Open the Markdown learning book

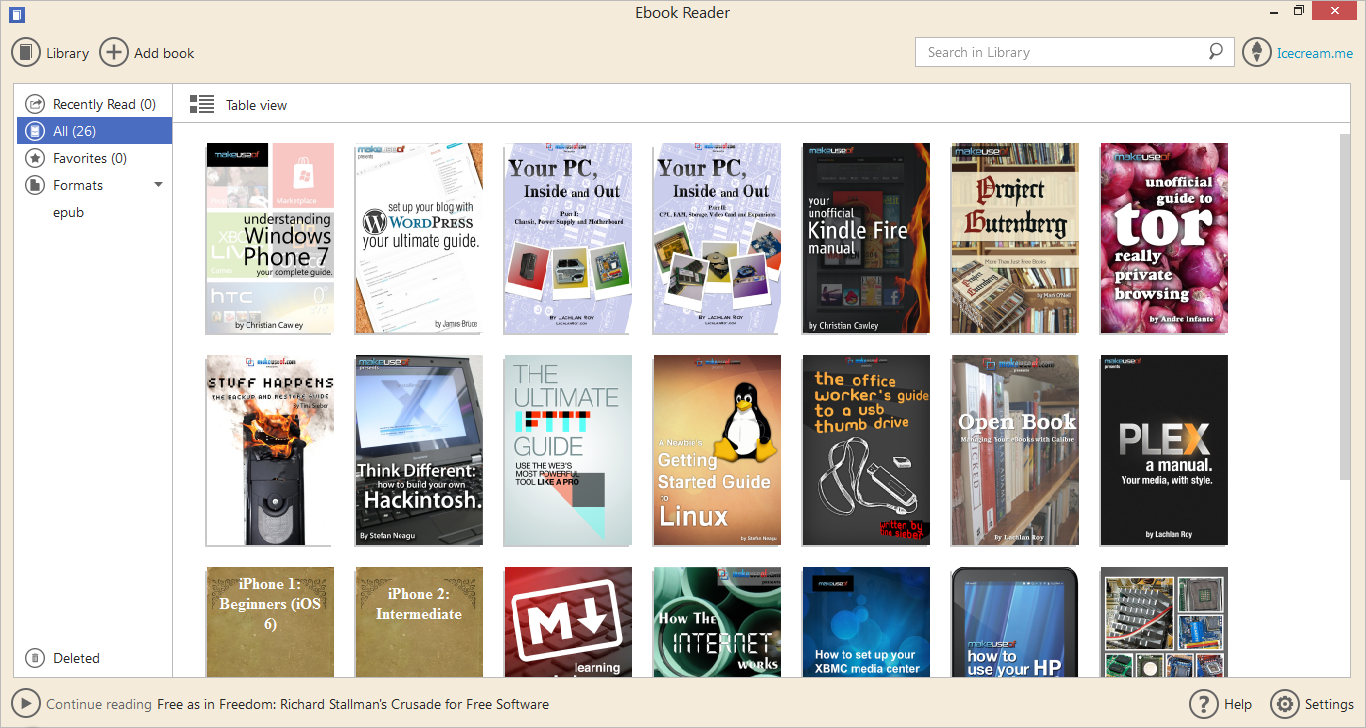pyautogui.click(x=568, y=622)
